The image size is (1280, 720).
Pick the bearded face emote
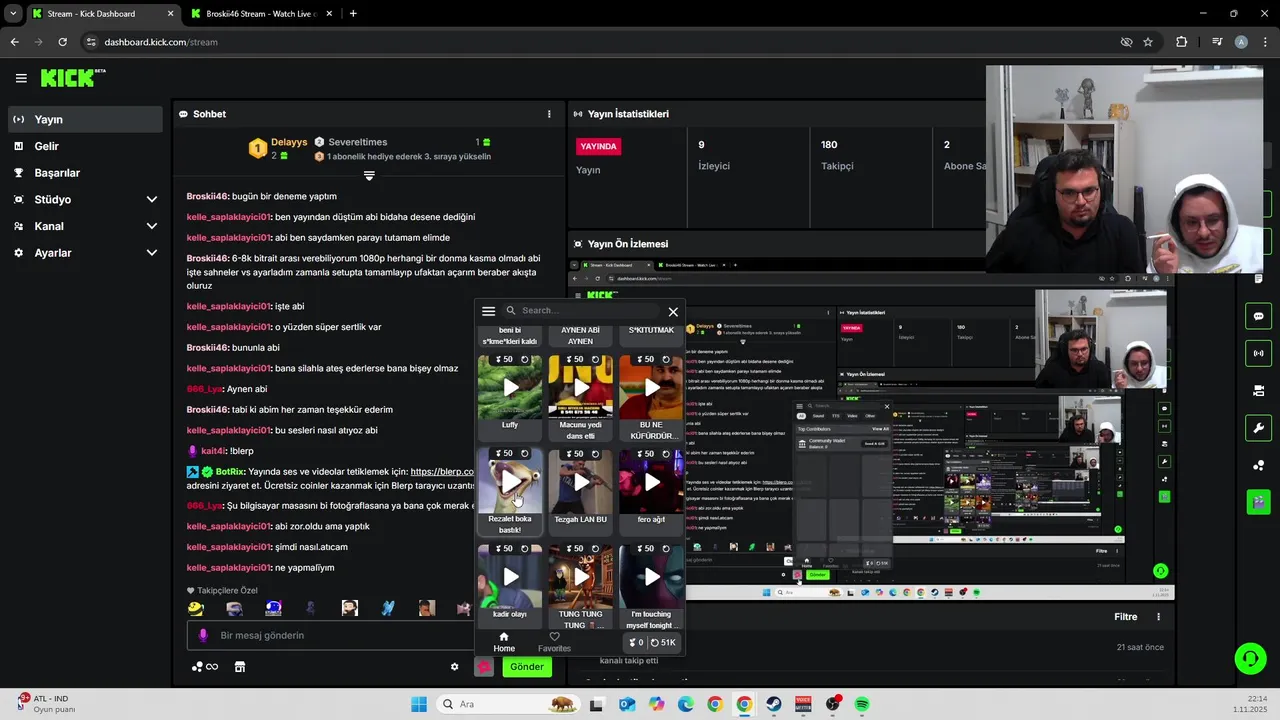(x=350, y=608)
